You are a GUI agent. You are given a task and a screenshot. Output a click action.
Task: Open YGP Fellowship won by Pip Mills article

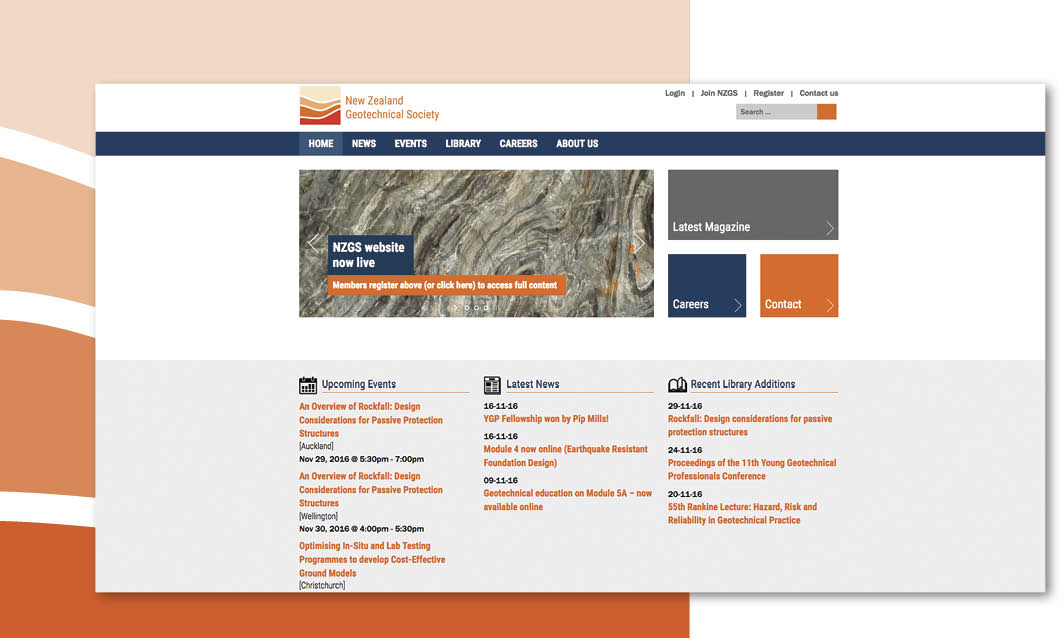[546, 420]
